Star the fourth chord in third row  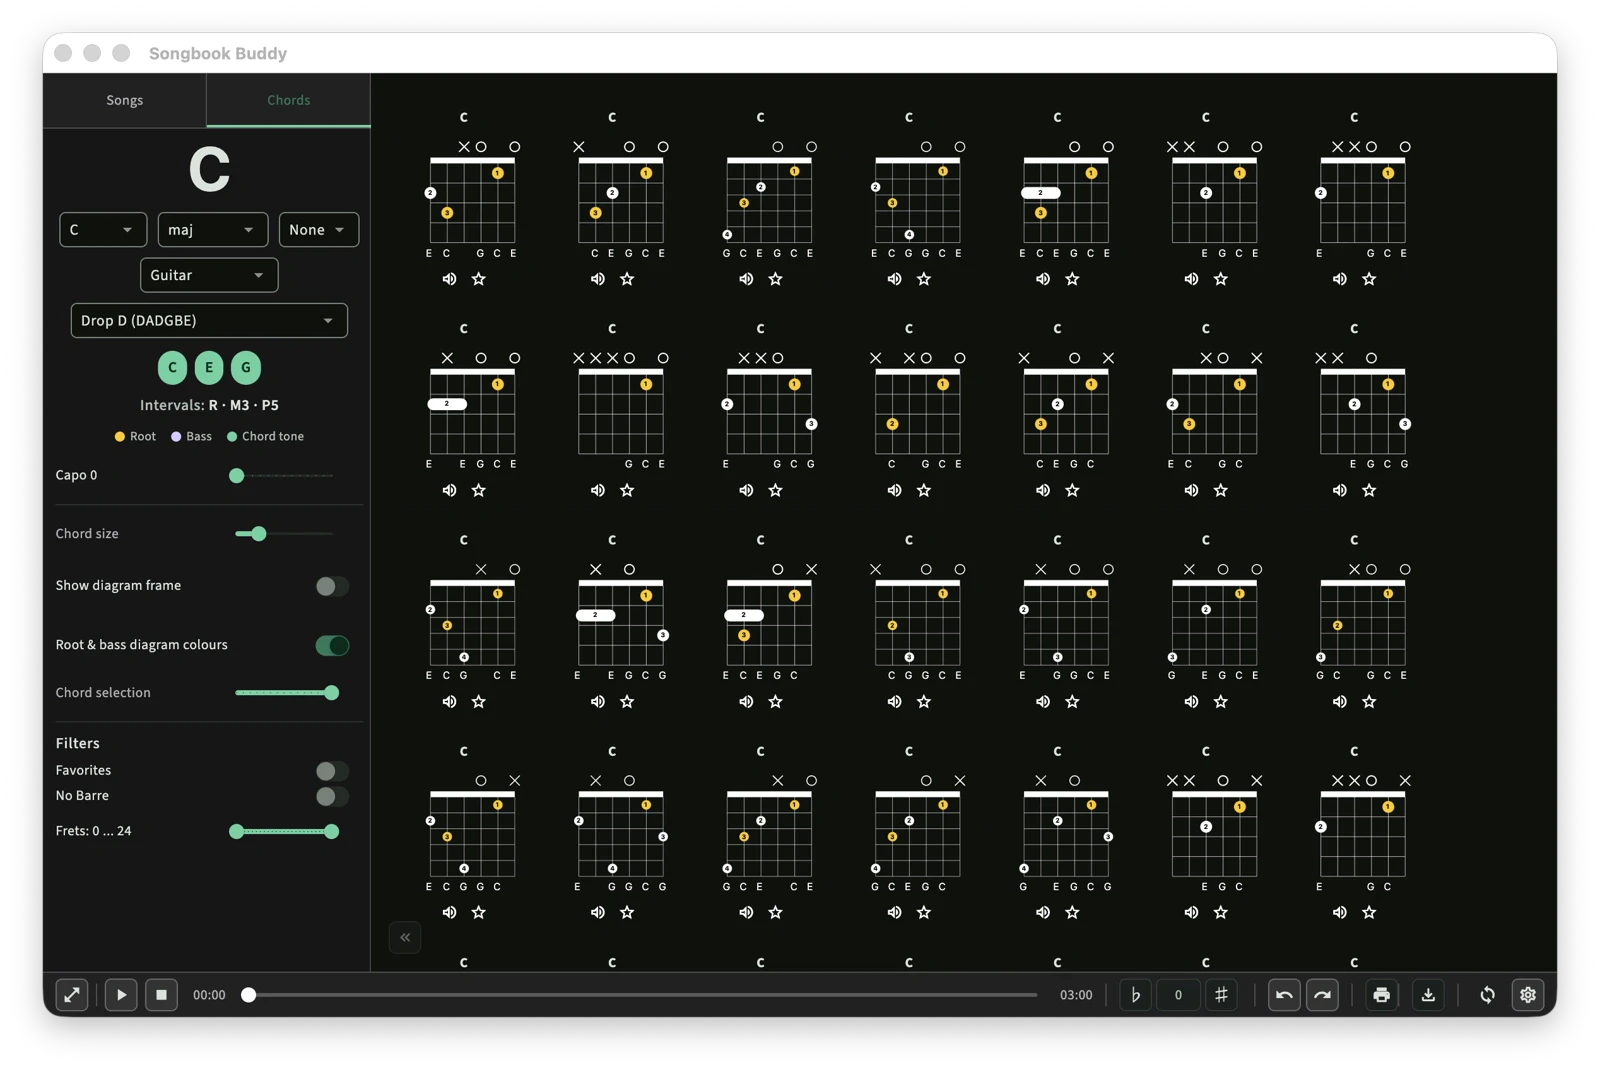click(x=924, y=701)
